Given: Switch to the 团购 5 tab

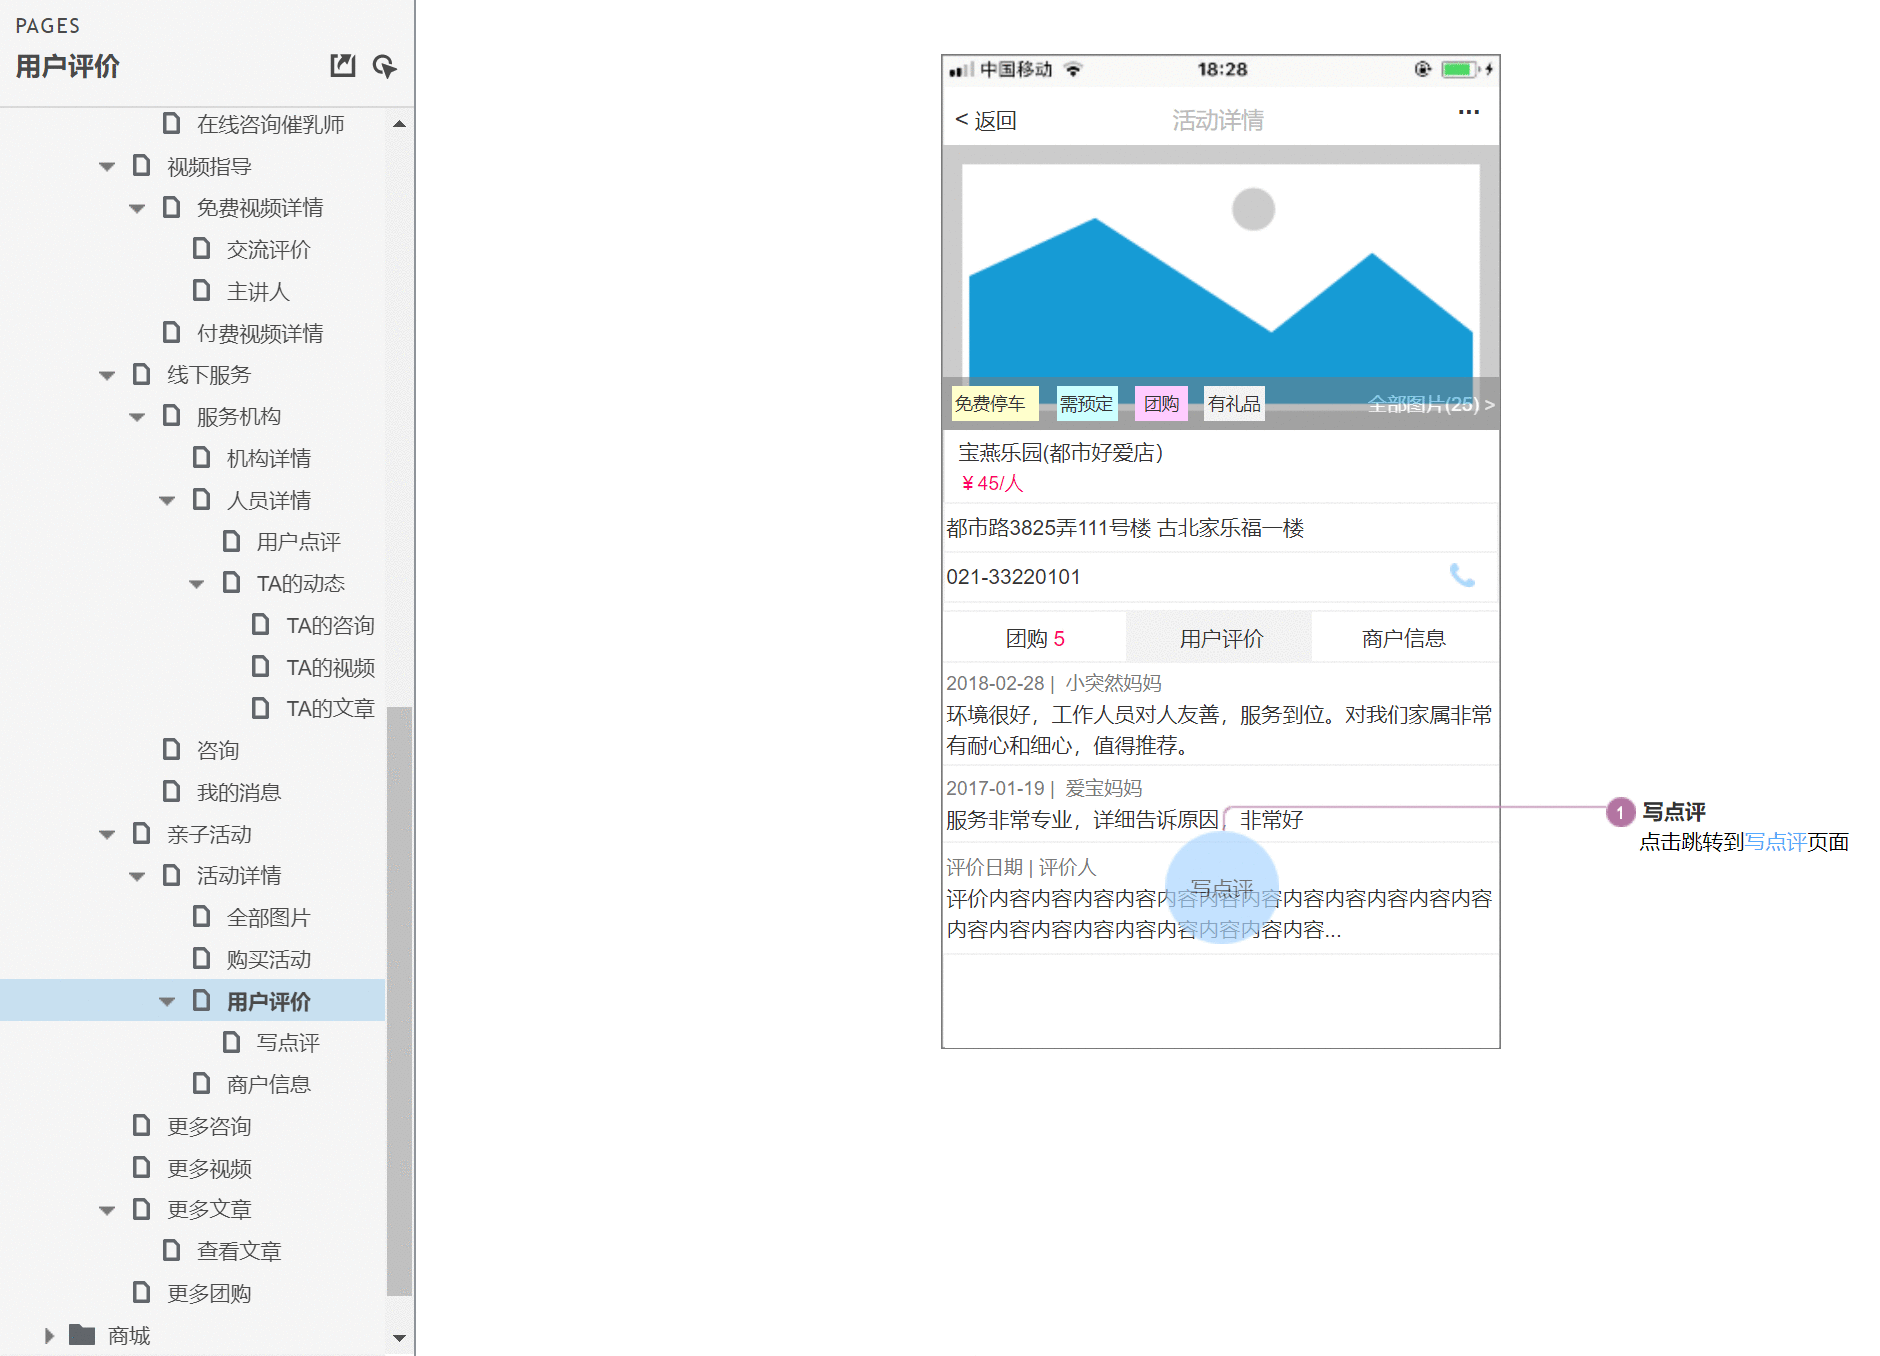Looking at the screenshot, I should tap(1035, 638).
